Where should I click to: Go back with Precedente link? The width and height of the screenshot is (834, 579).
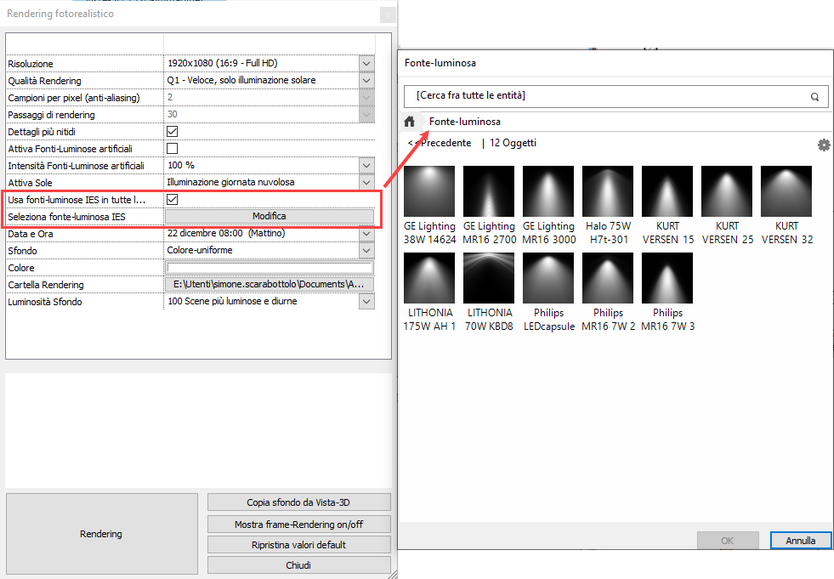(x=439, y=143)
